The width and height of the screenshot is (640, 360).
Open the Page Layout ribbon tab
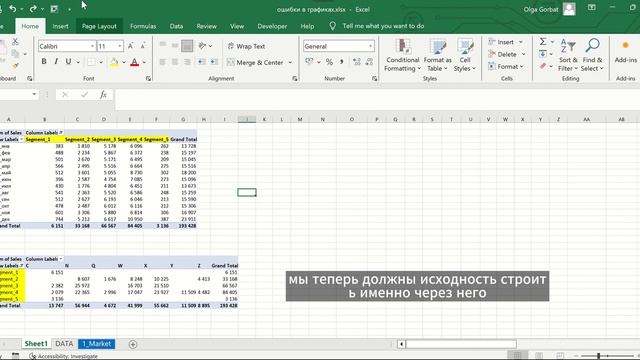click(x=99, y=26)
